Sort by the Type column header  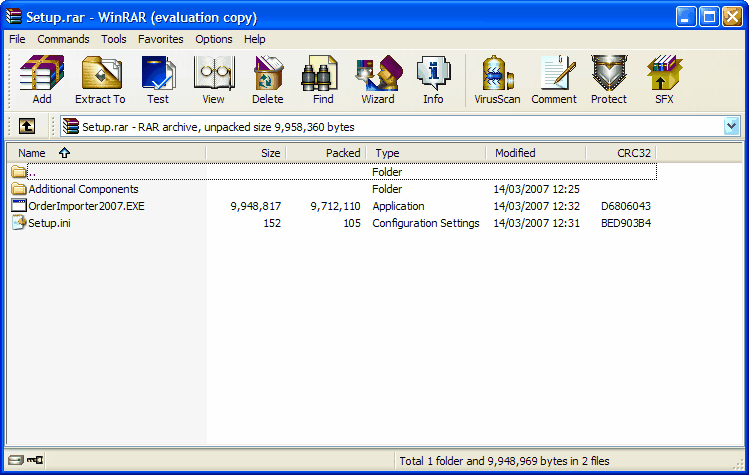click(x=426, y=153)
